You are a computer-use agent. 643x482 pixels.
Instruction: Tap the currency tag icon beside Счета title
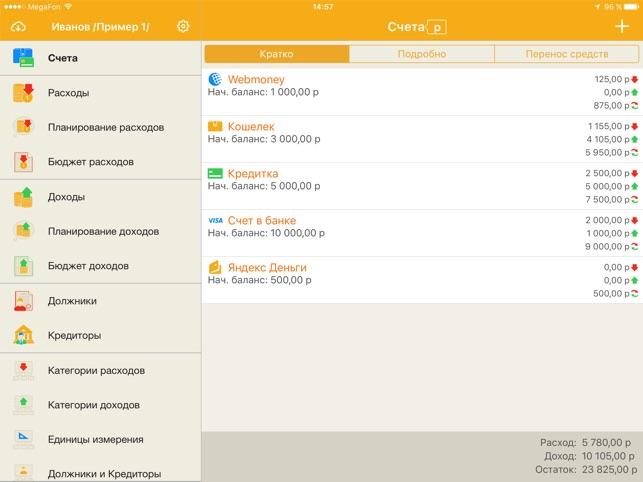click(436, 27)
